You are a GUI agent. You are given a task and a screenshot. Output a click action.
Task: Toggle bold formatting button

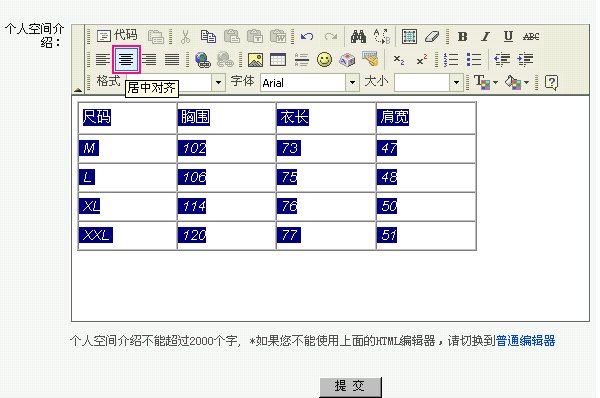click(x=463, y=36)
